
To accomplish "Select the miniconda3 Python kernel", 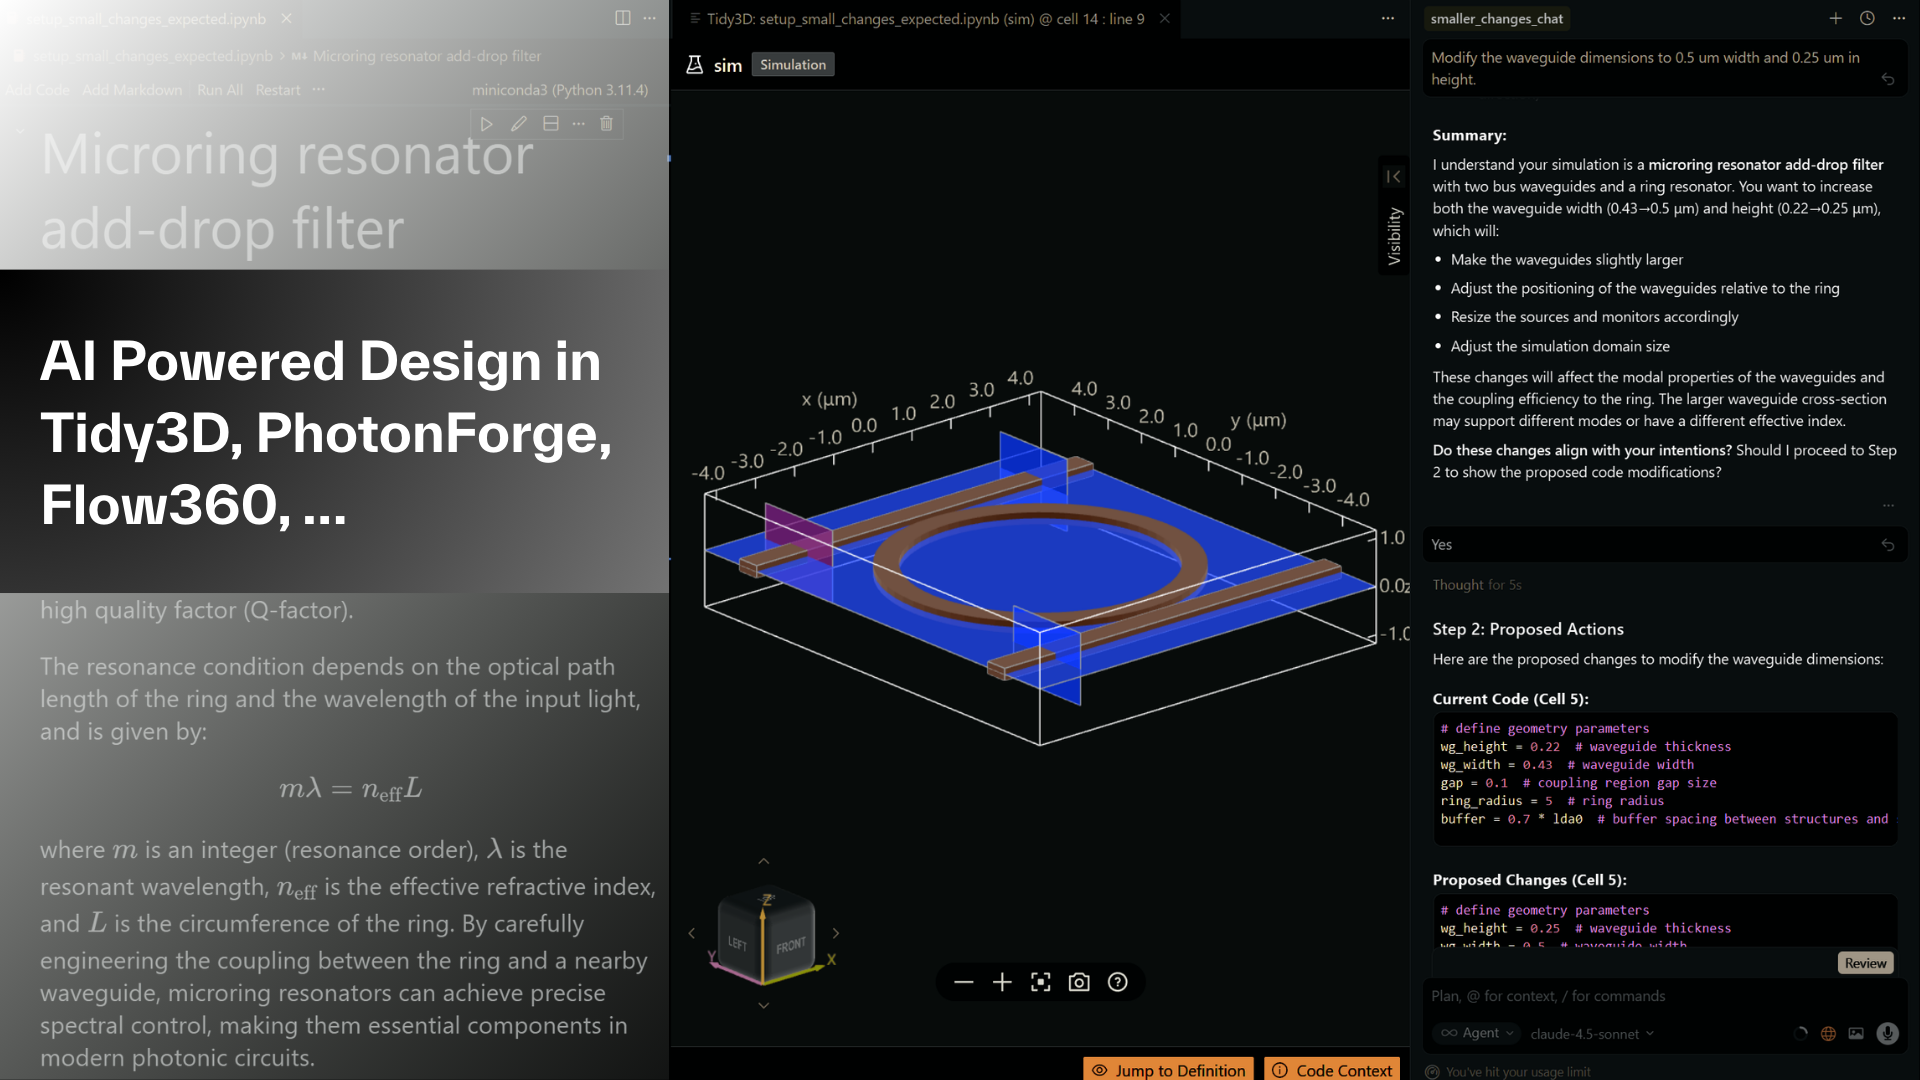I will 560,90.
